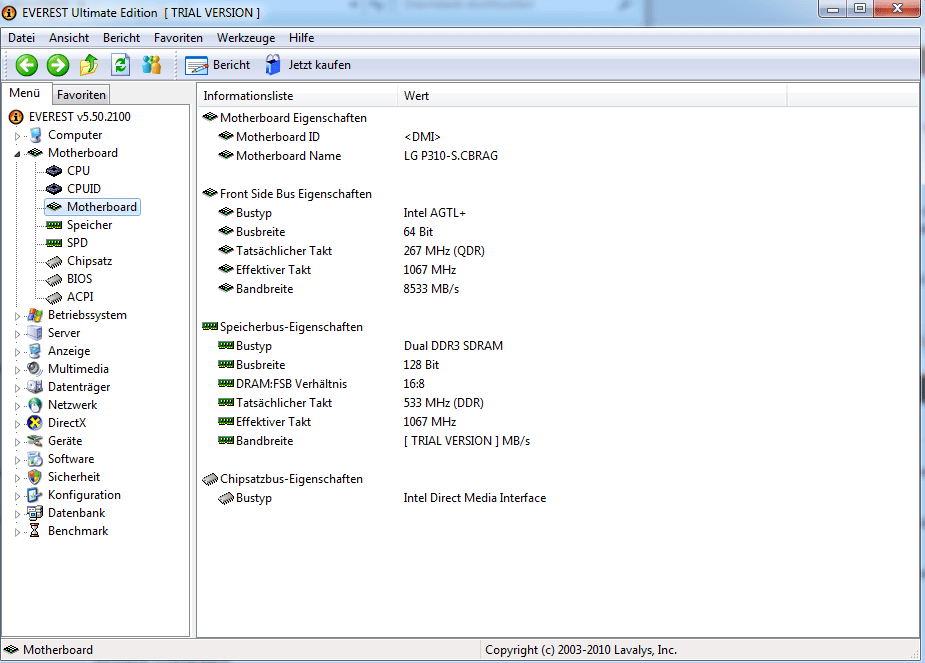Click the Datenträger drive icon
Image resolution: width=925 pixels, height=663 pixels.
click(35, 387)
